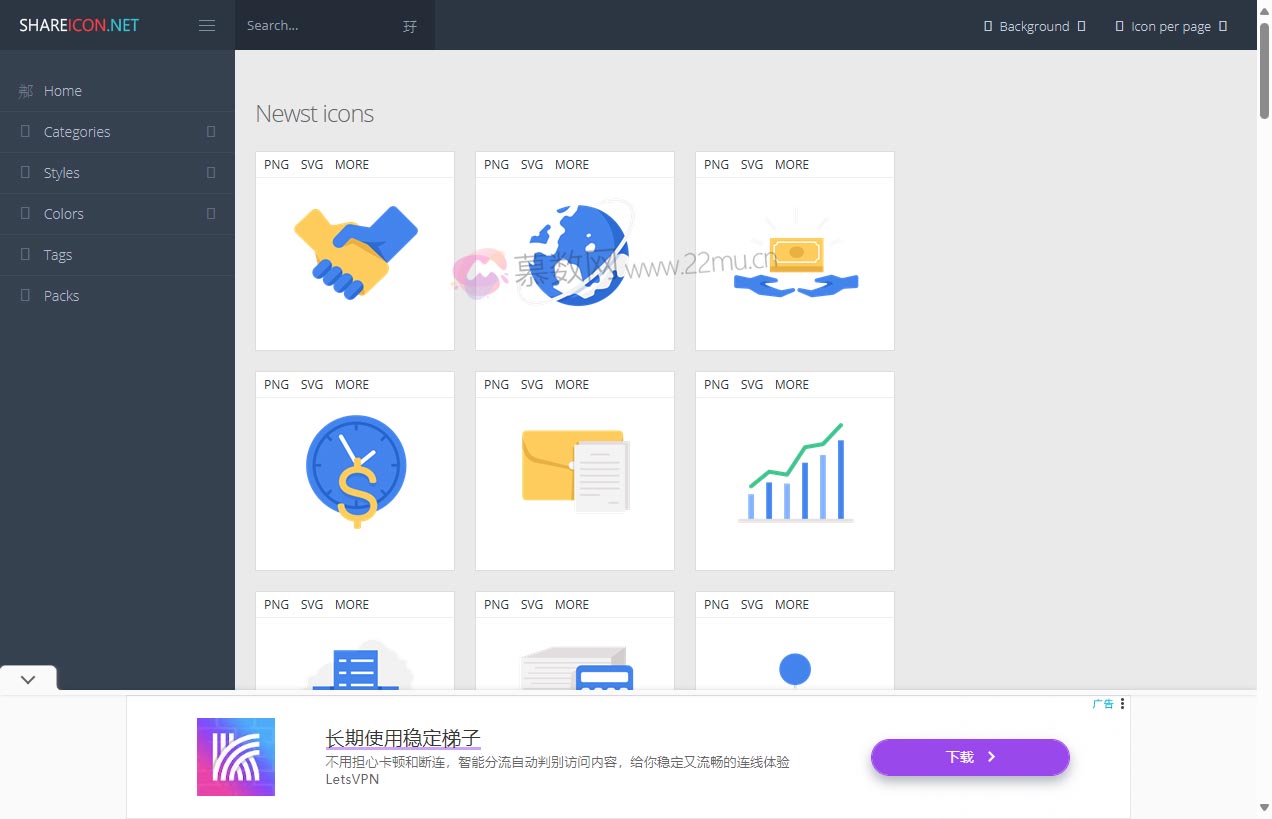Expand the Categories sidebar menu
The image size is (1272, 819).
click(117, 132)
